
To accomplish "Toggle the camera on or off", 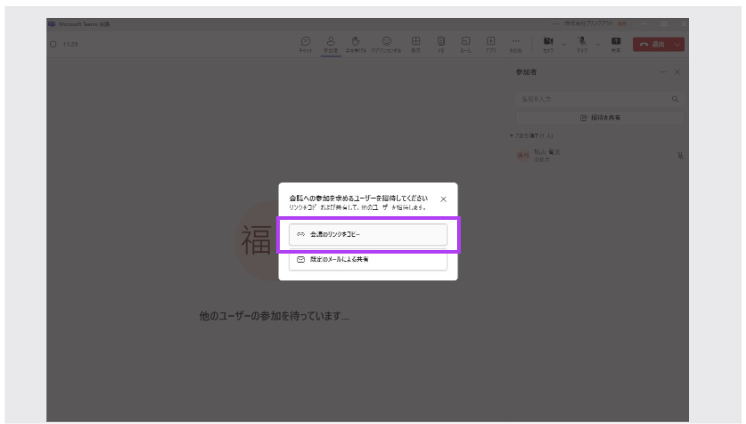I will pyautogui.click(x=549, y=44).
